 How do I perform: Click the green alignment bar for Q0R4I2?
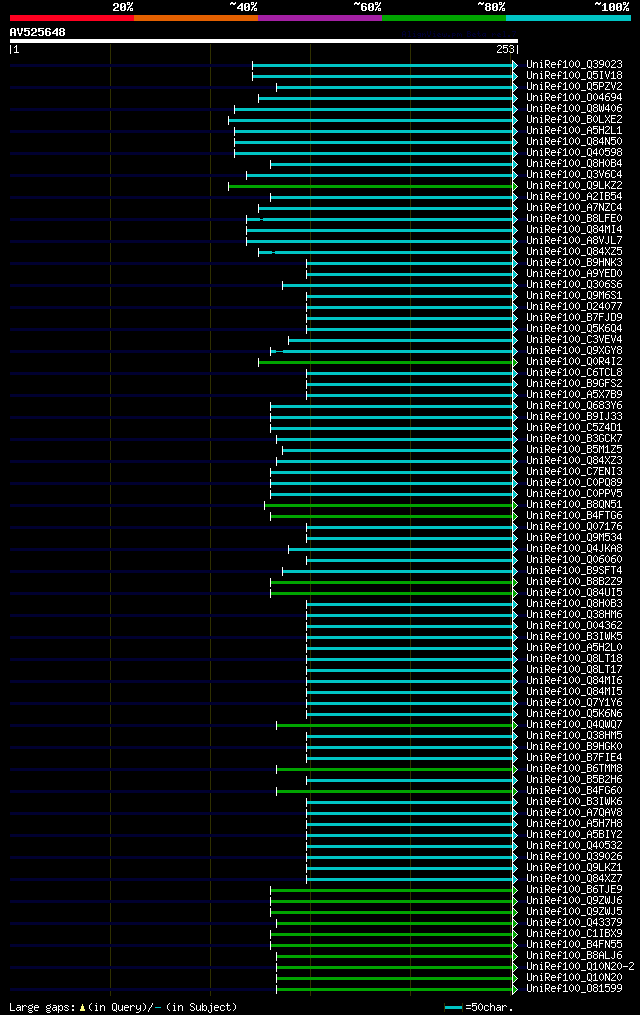(388, 362)
